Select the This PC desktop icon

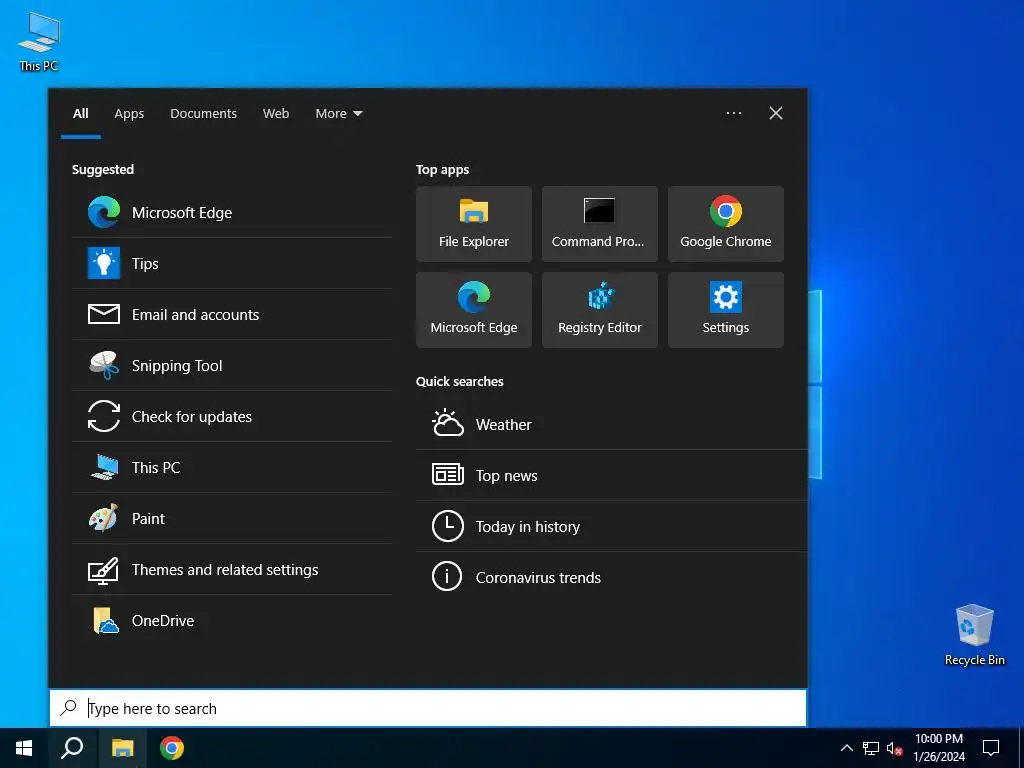(x=39, y=41)
